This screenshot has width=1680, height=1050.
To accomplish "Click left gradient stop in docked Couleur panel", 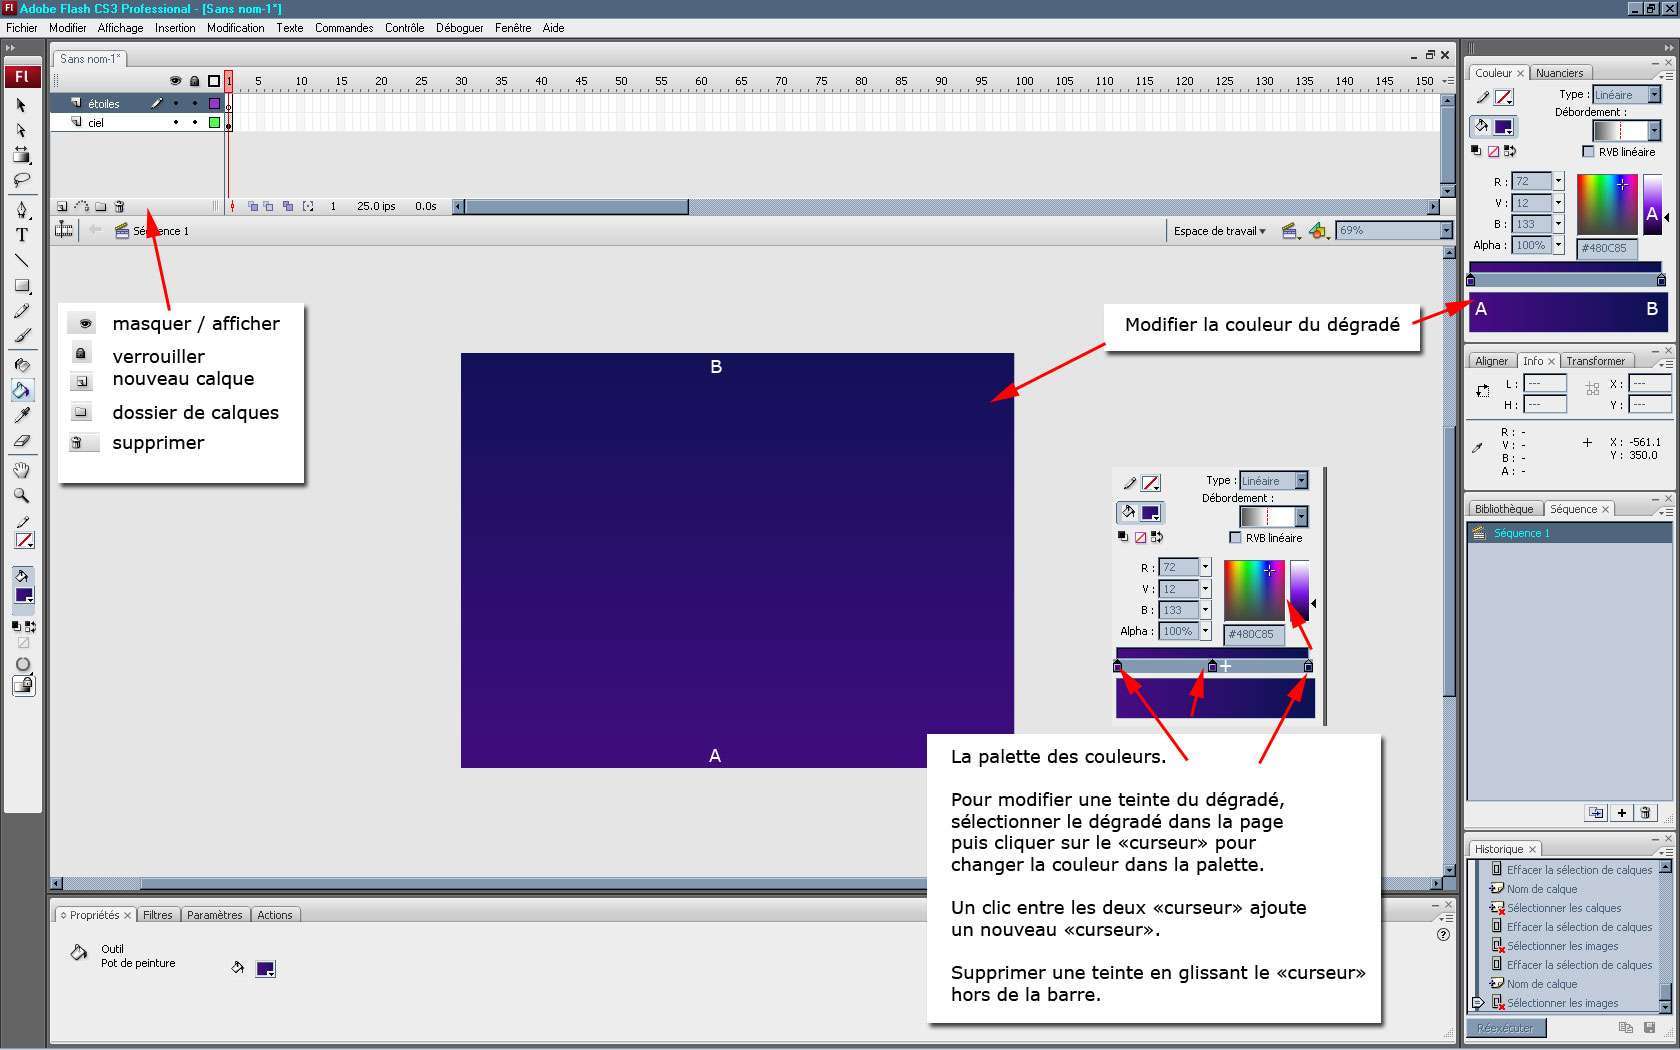I will [x=1471, y=280].
